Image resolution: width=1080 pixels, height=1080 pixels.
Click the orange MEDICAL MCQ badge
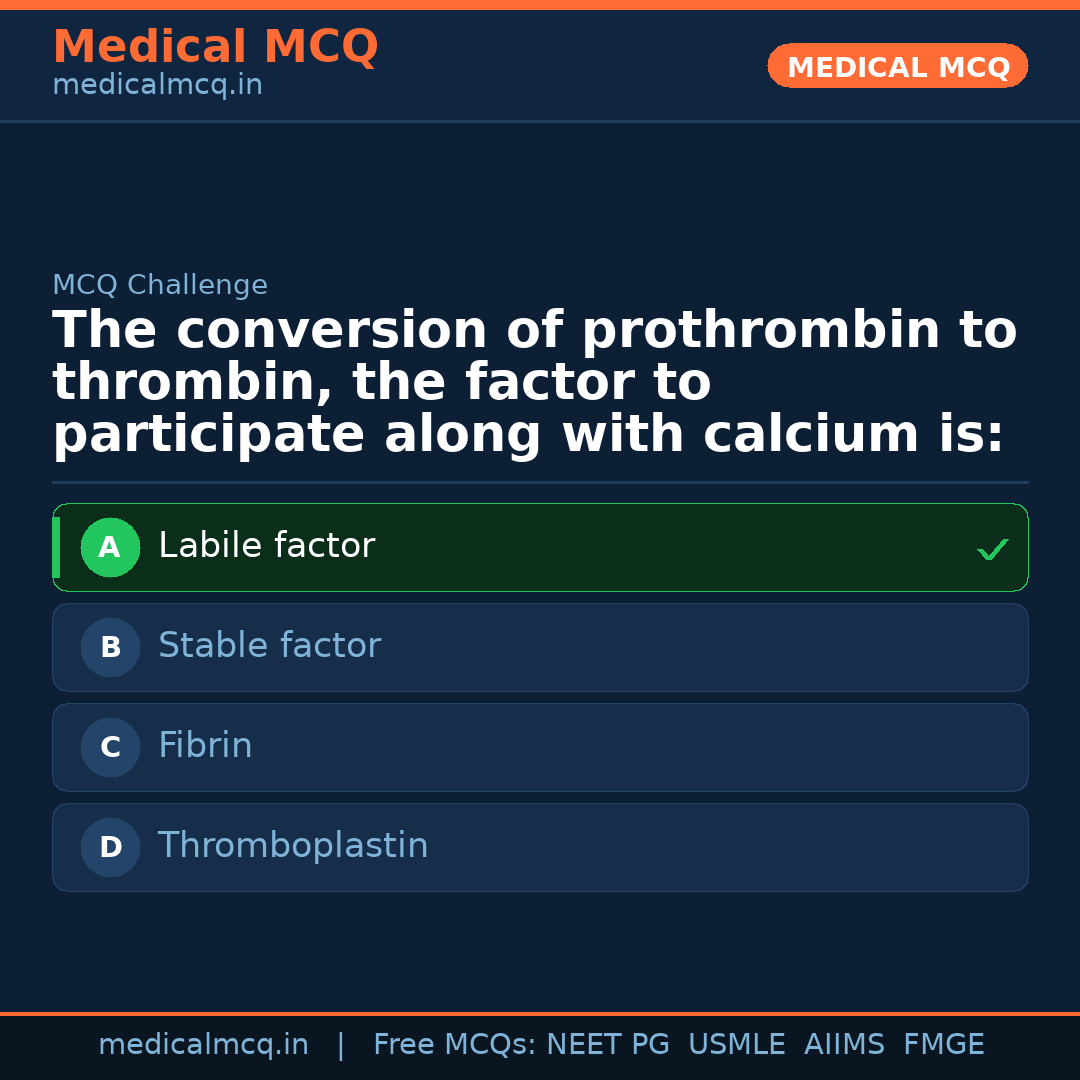(x=897, y=66)
